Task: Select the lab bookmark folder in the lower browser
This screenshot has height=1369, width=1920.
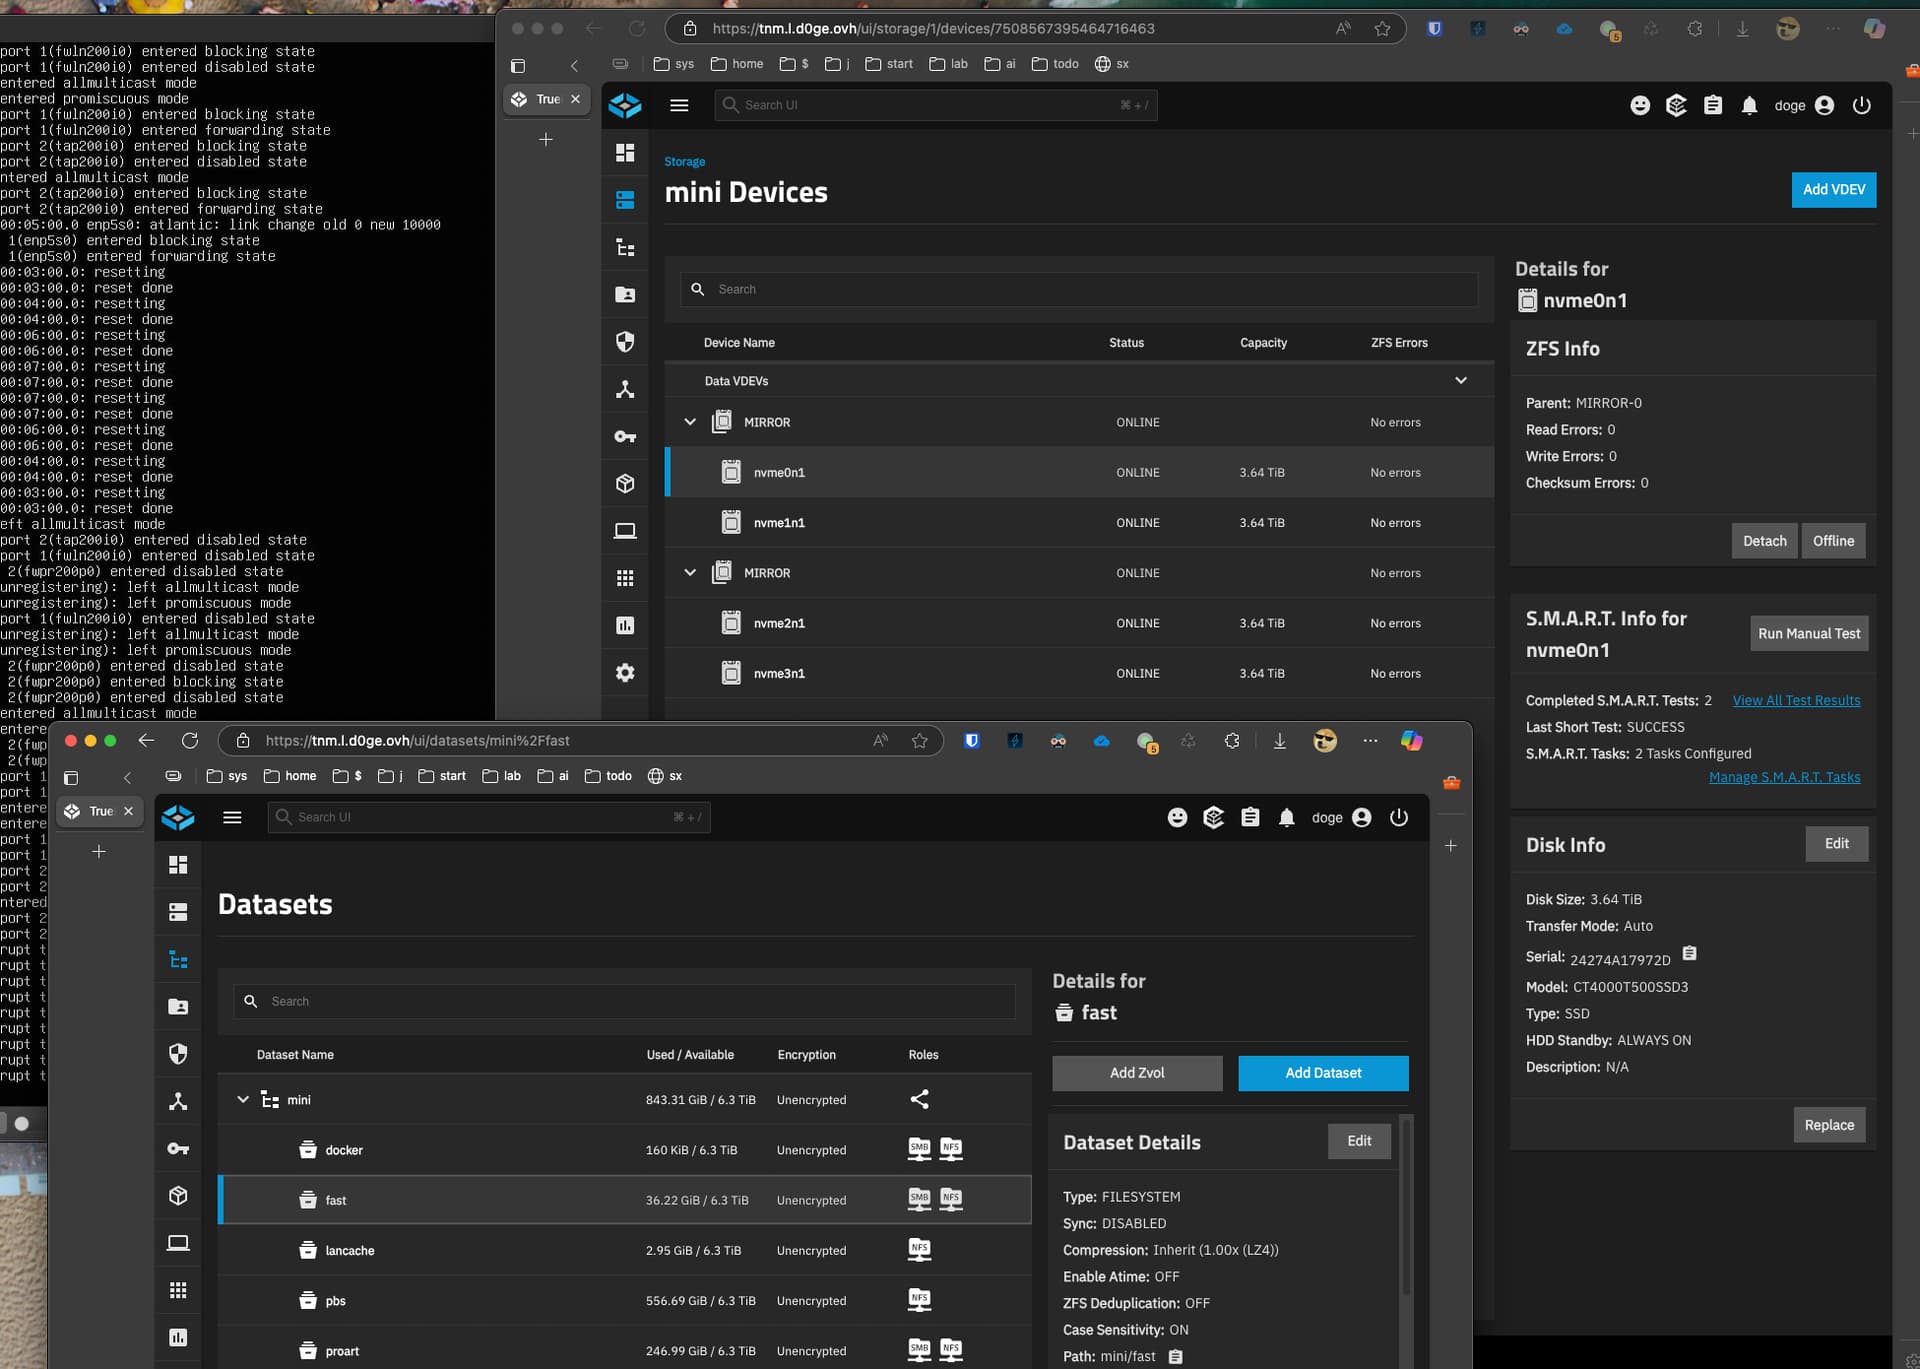Action: [x=502, y=776]
